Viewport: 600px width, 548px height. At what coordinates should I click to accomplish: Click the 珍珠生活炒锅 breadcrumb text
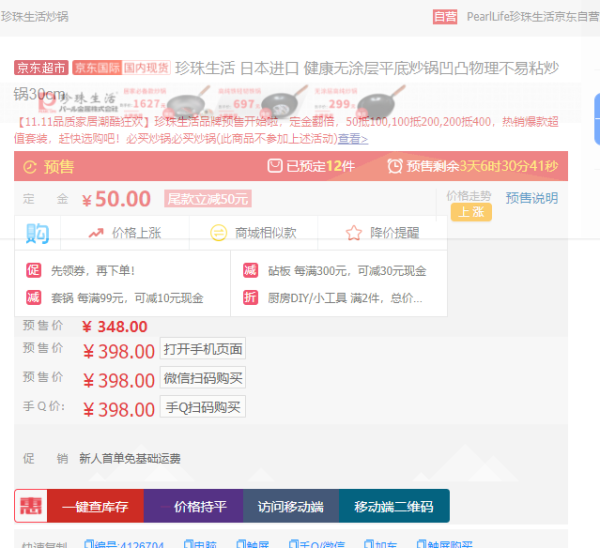click(34, 17)
